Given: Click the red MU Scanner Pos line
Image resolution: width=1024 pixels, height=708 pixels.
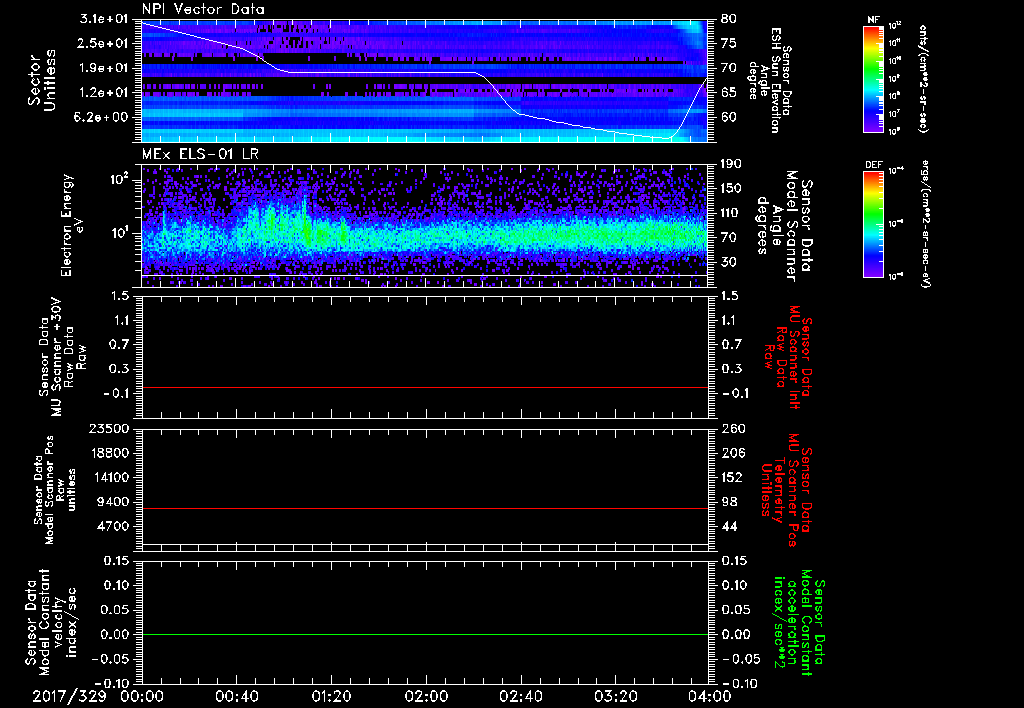Looking at the screenshot, I should [x=424, y=508].
